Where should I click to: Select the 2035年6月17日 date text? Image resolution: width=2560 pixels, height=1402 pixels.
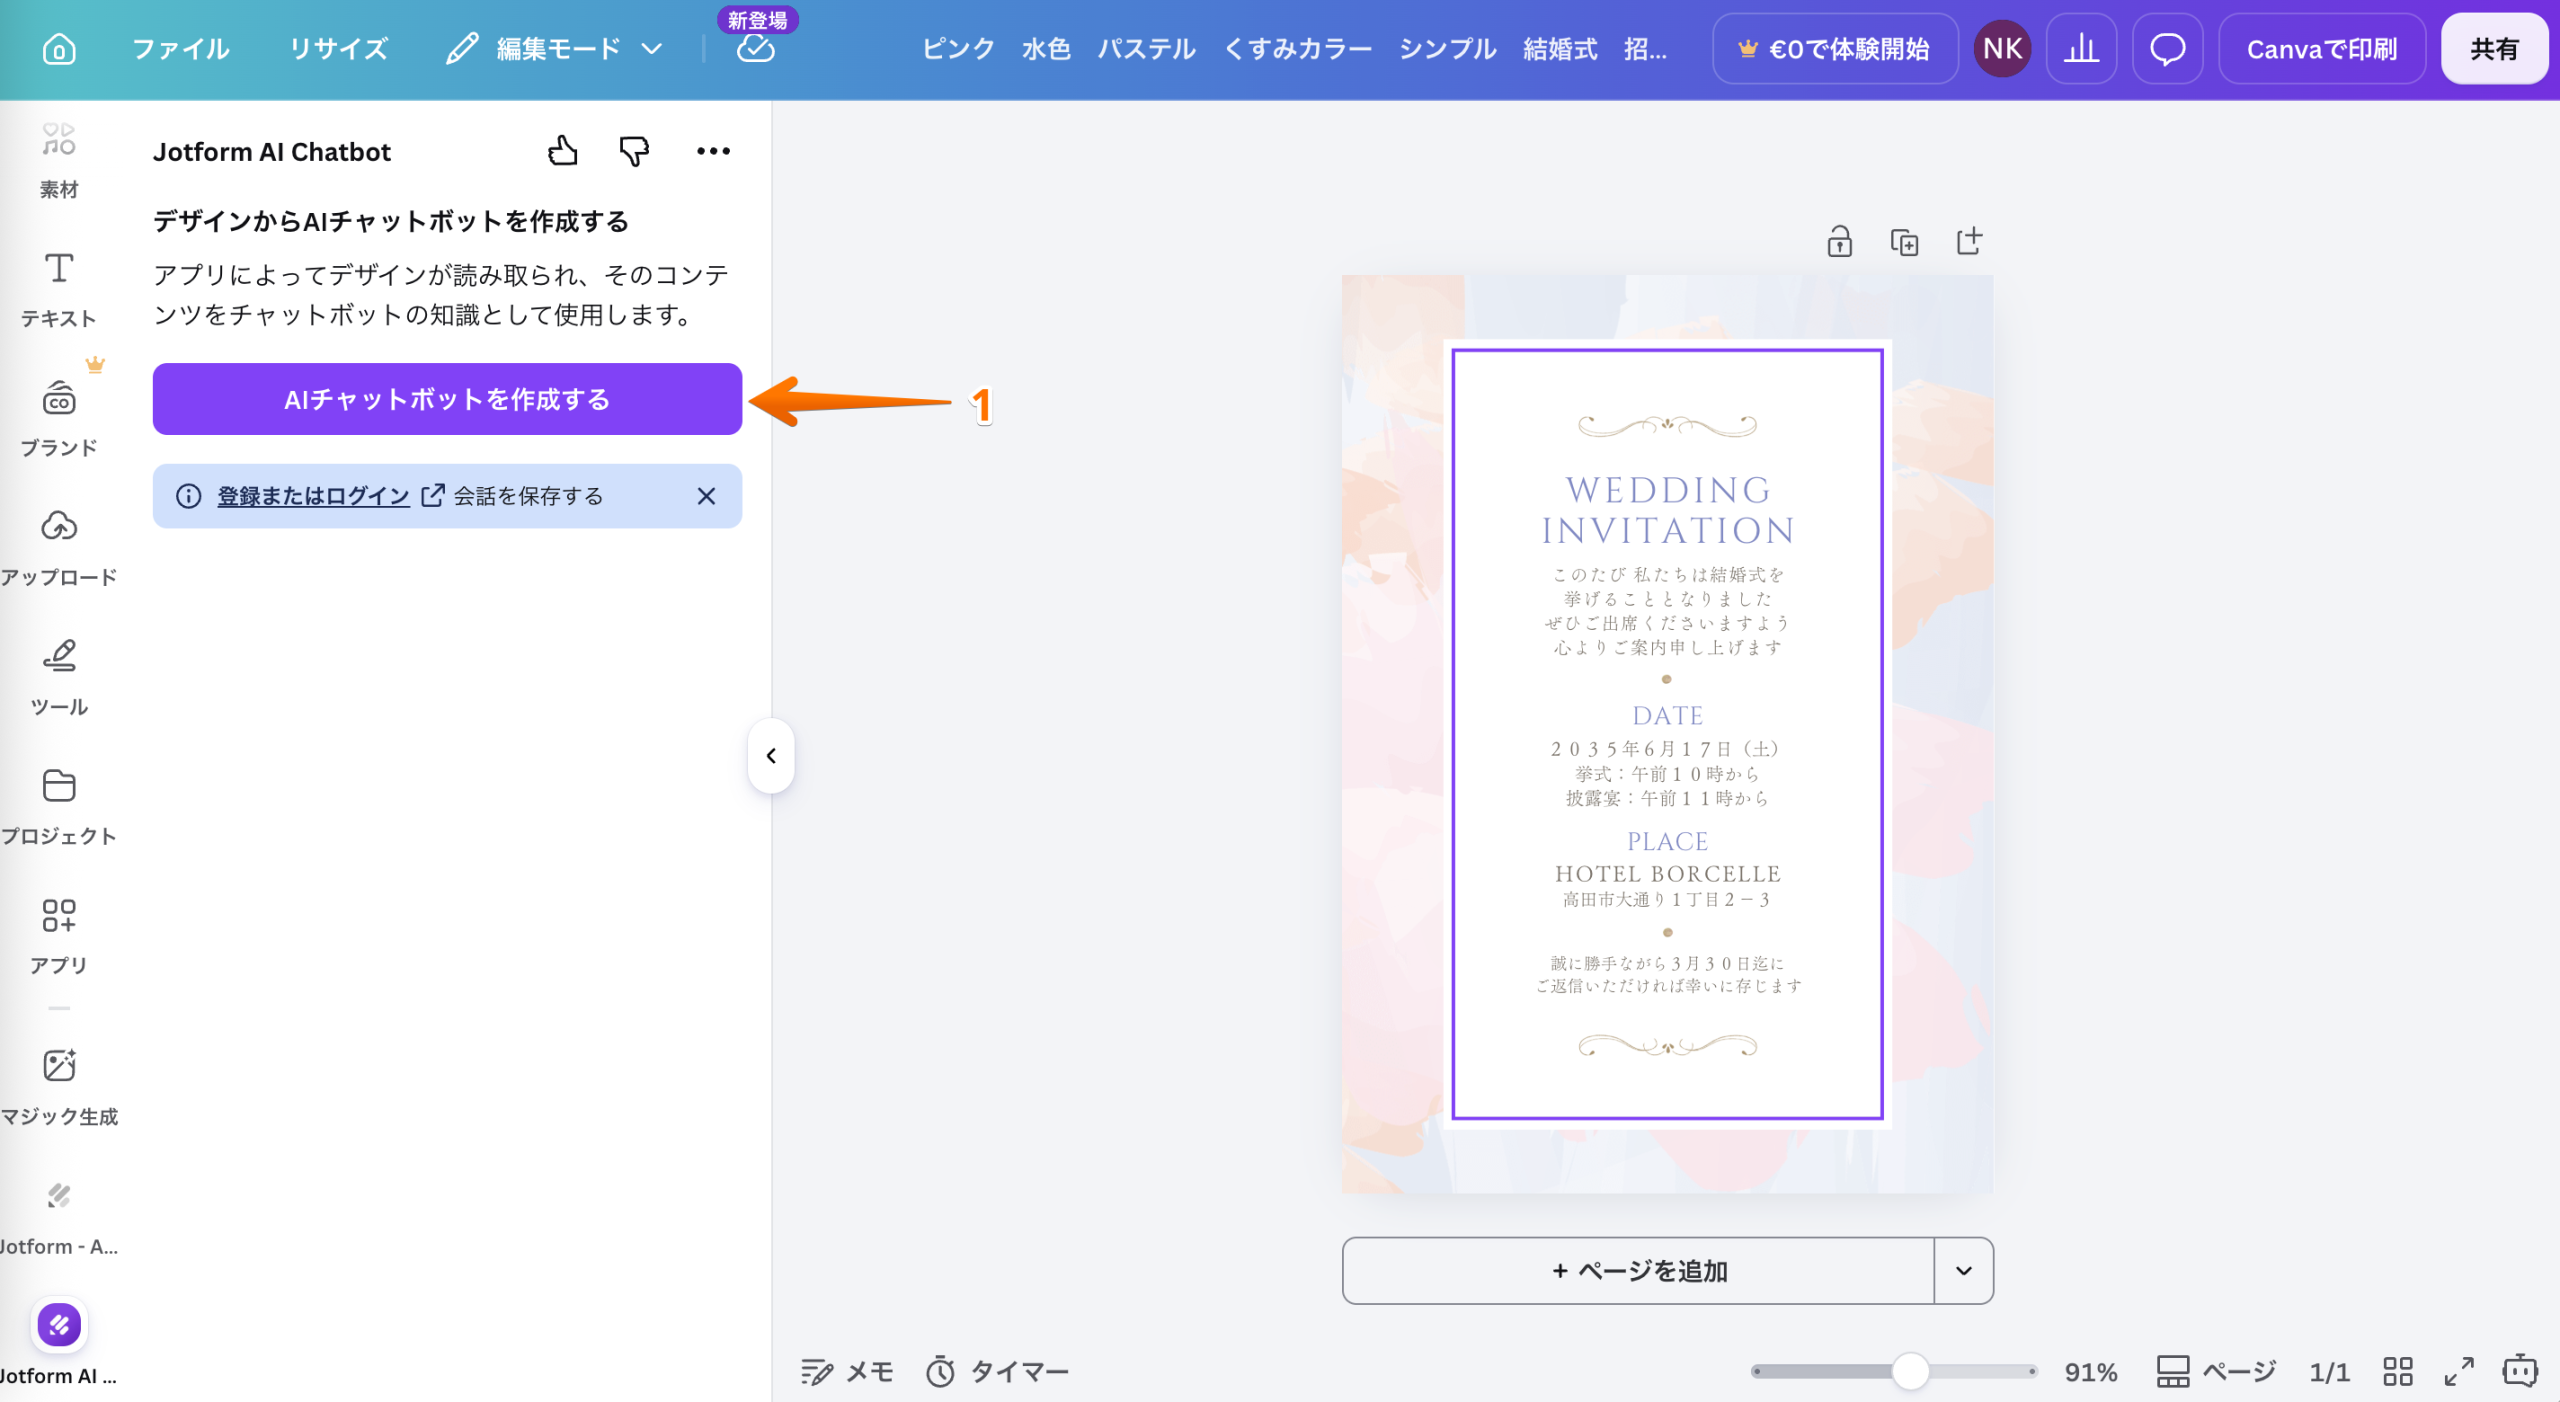point(1665,749)
